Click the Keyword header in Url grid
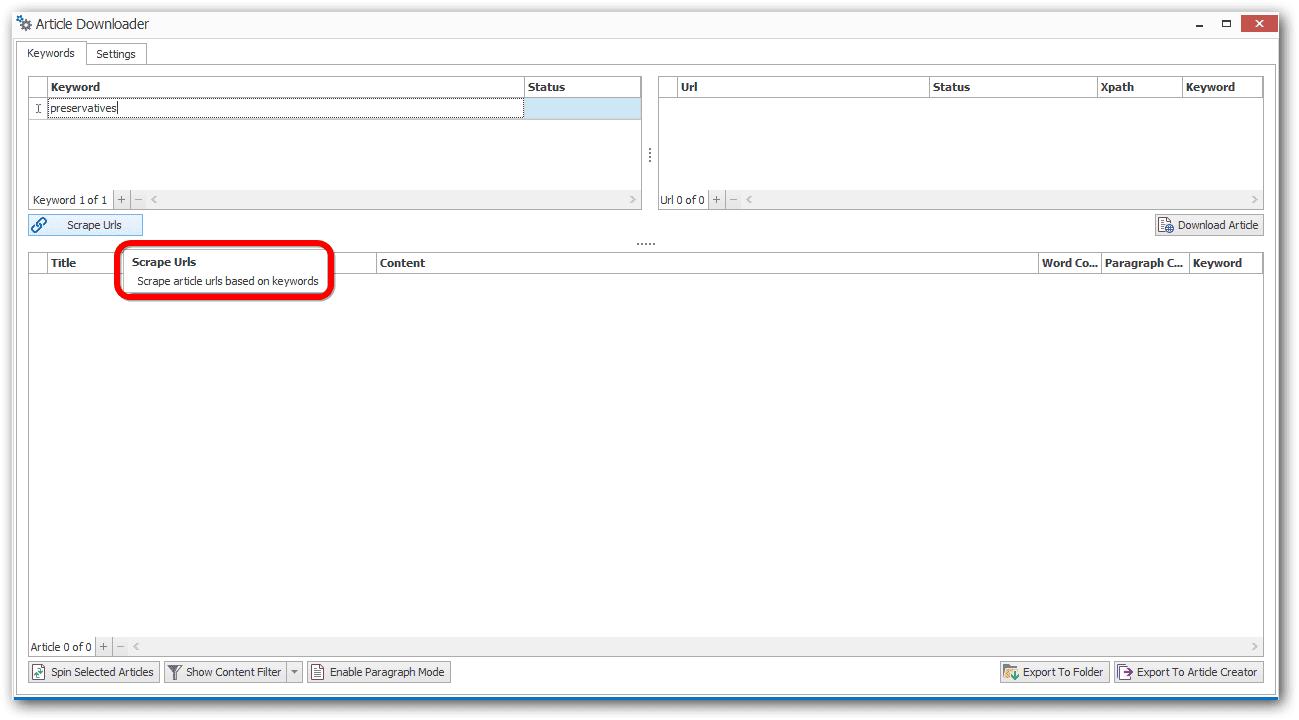The image size is (1299, 720). [x=1222, y=87]
